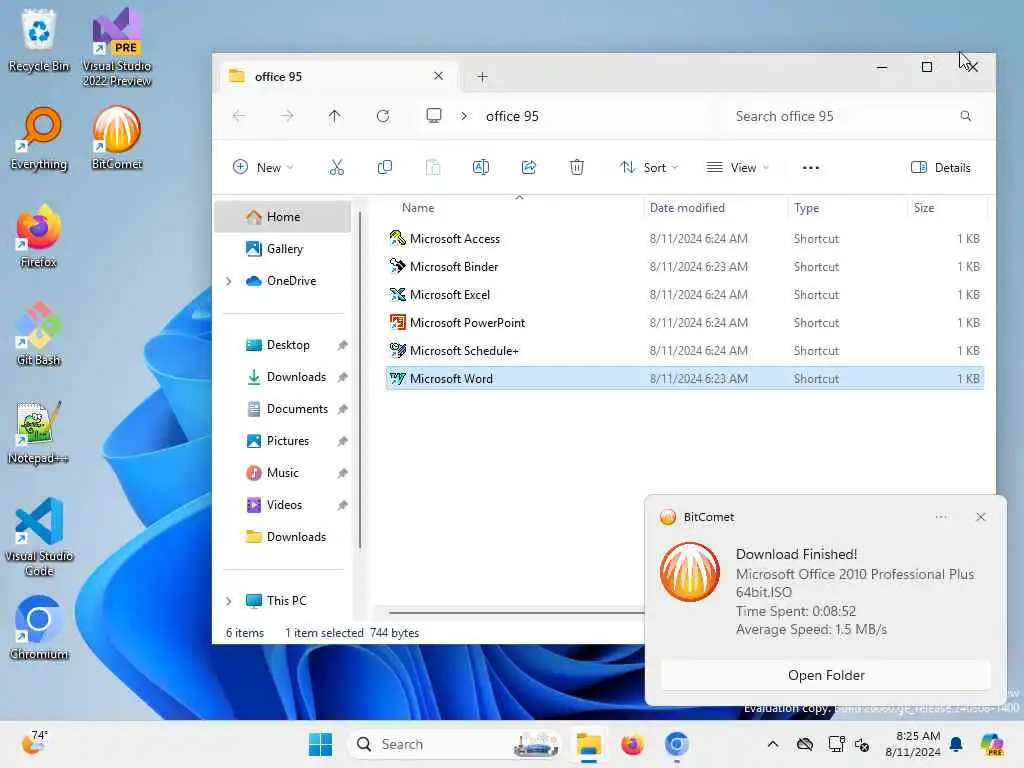Image resolution: width=1024 pixels, height=768 pixels.
Task: Open pinned Downloads with arrow icon
Action: tap(282, 377)
